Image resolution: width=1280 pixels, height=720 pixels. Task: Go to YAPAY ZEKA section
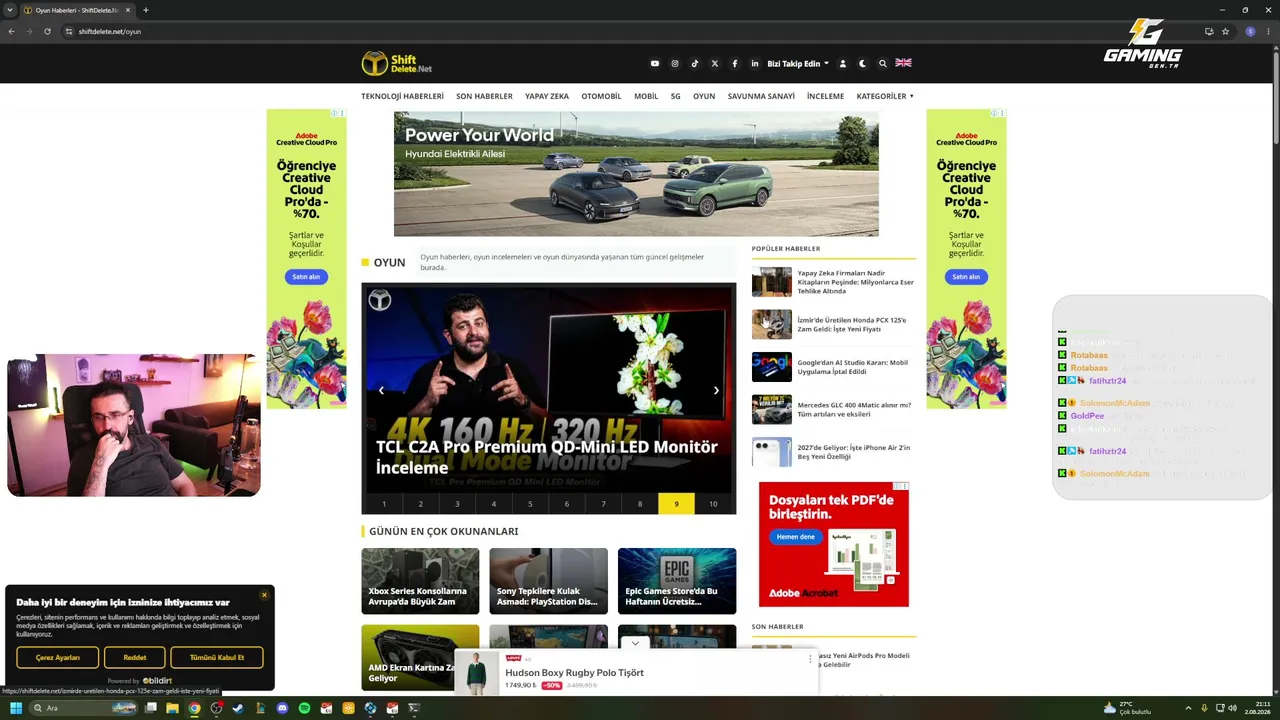[x=547, y=96]
